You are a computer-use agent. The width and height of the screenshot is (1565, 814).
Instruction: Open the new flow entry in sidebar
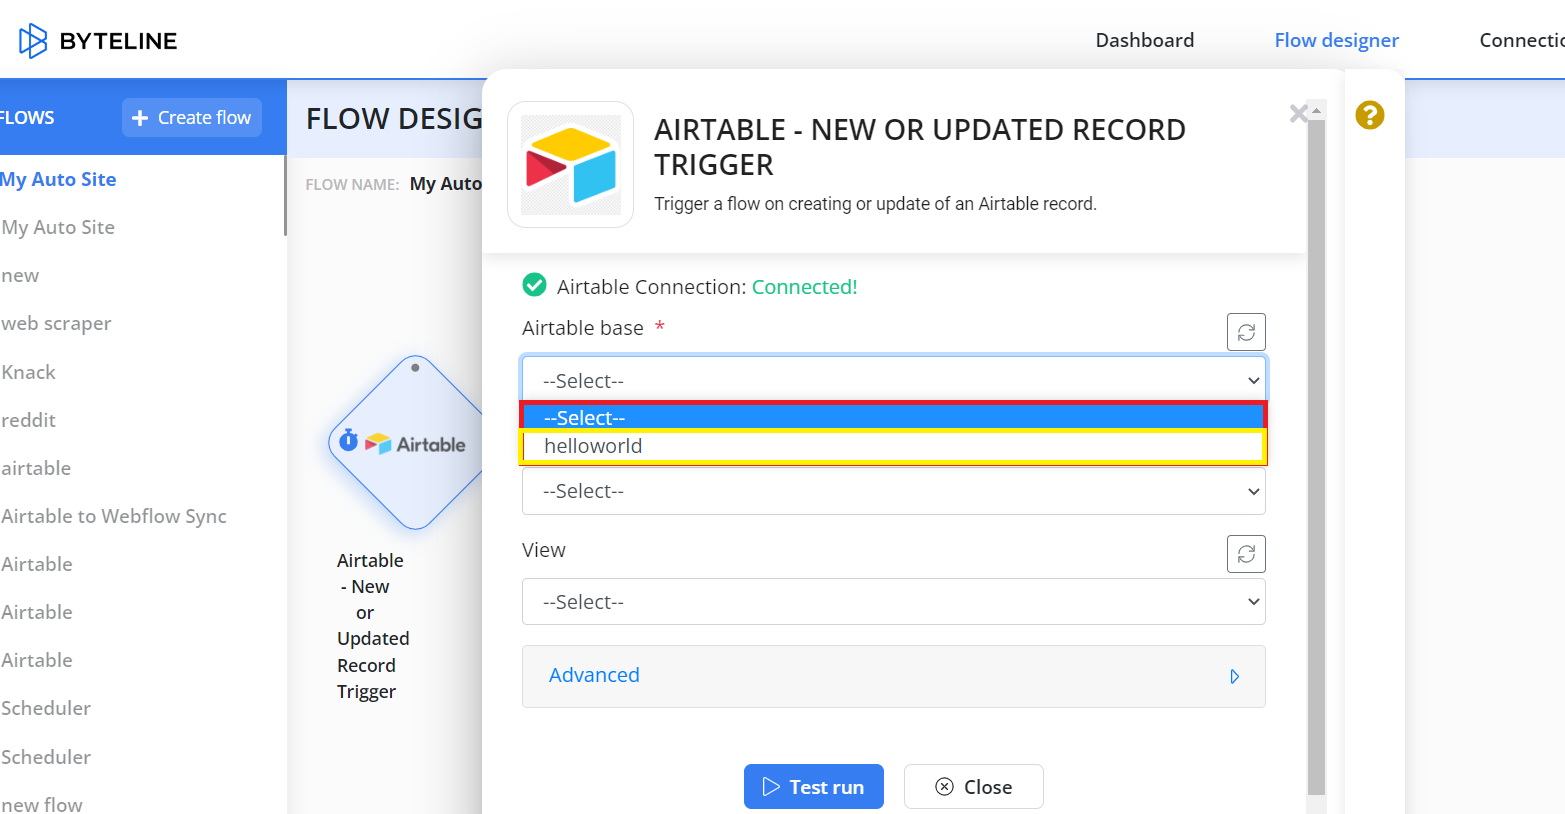[42, 804]
